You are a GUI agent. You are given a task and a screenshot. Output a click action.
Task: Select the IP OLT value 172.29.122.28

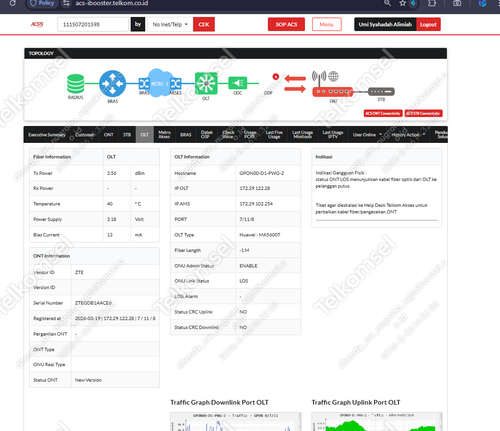(255, 188)
